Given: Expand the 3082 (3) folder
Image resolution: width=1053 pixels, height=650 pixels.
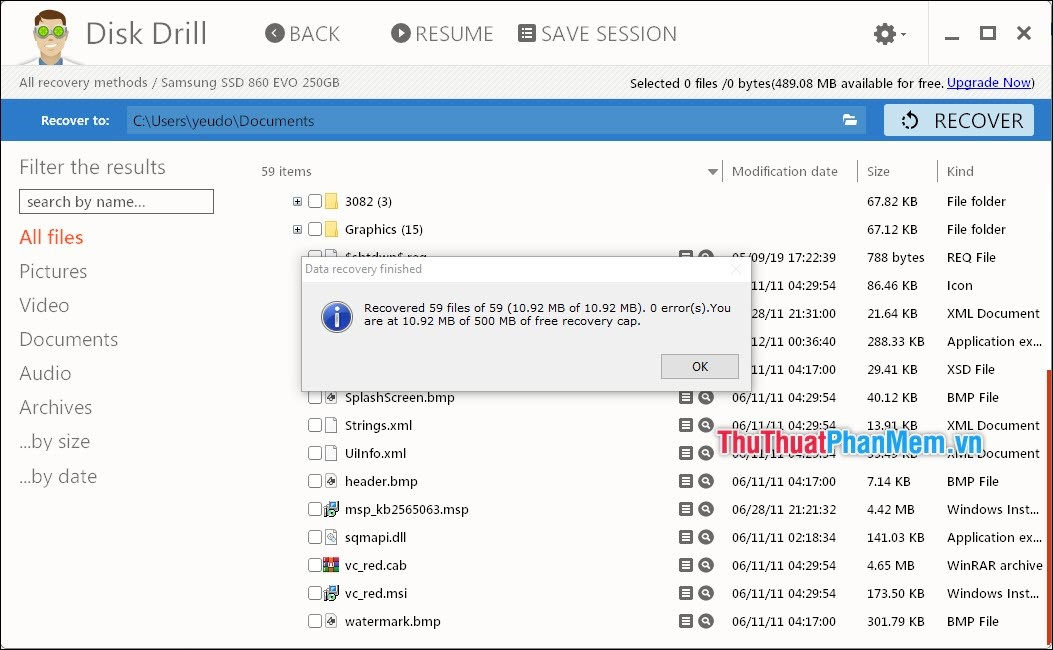Looking at the screenshot, I should (x=296, y=201).
